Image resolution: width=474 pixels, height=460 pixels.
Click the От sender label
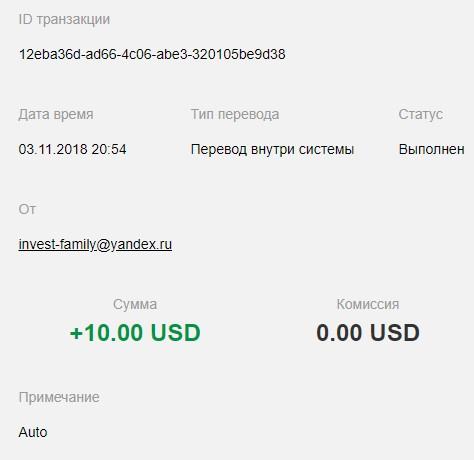[27, 209]
